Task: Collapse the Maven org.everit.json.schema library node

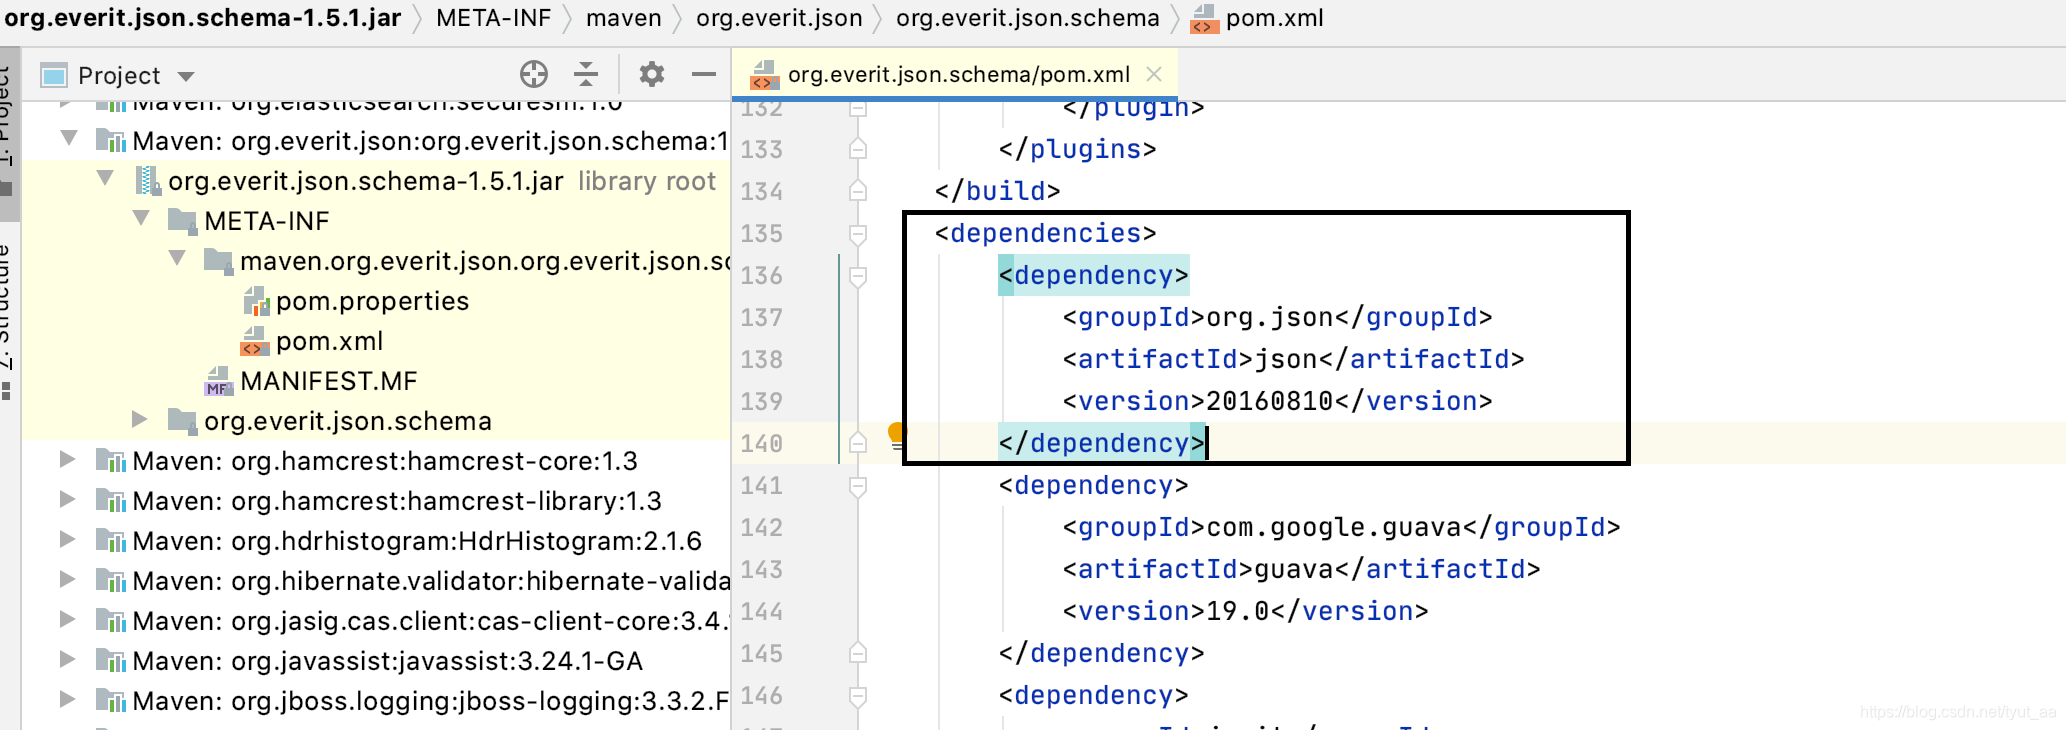Action: tap(69, 138)
